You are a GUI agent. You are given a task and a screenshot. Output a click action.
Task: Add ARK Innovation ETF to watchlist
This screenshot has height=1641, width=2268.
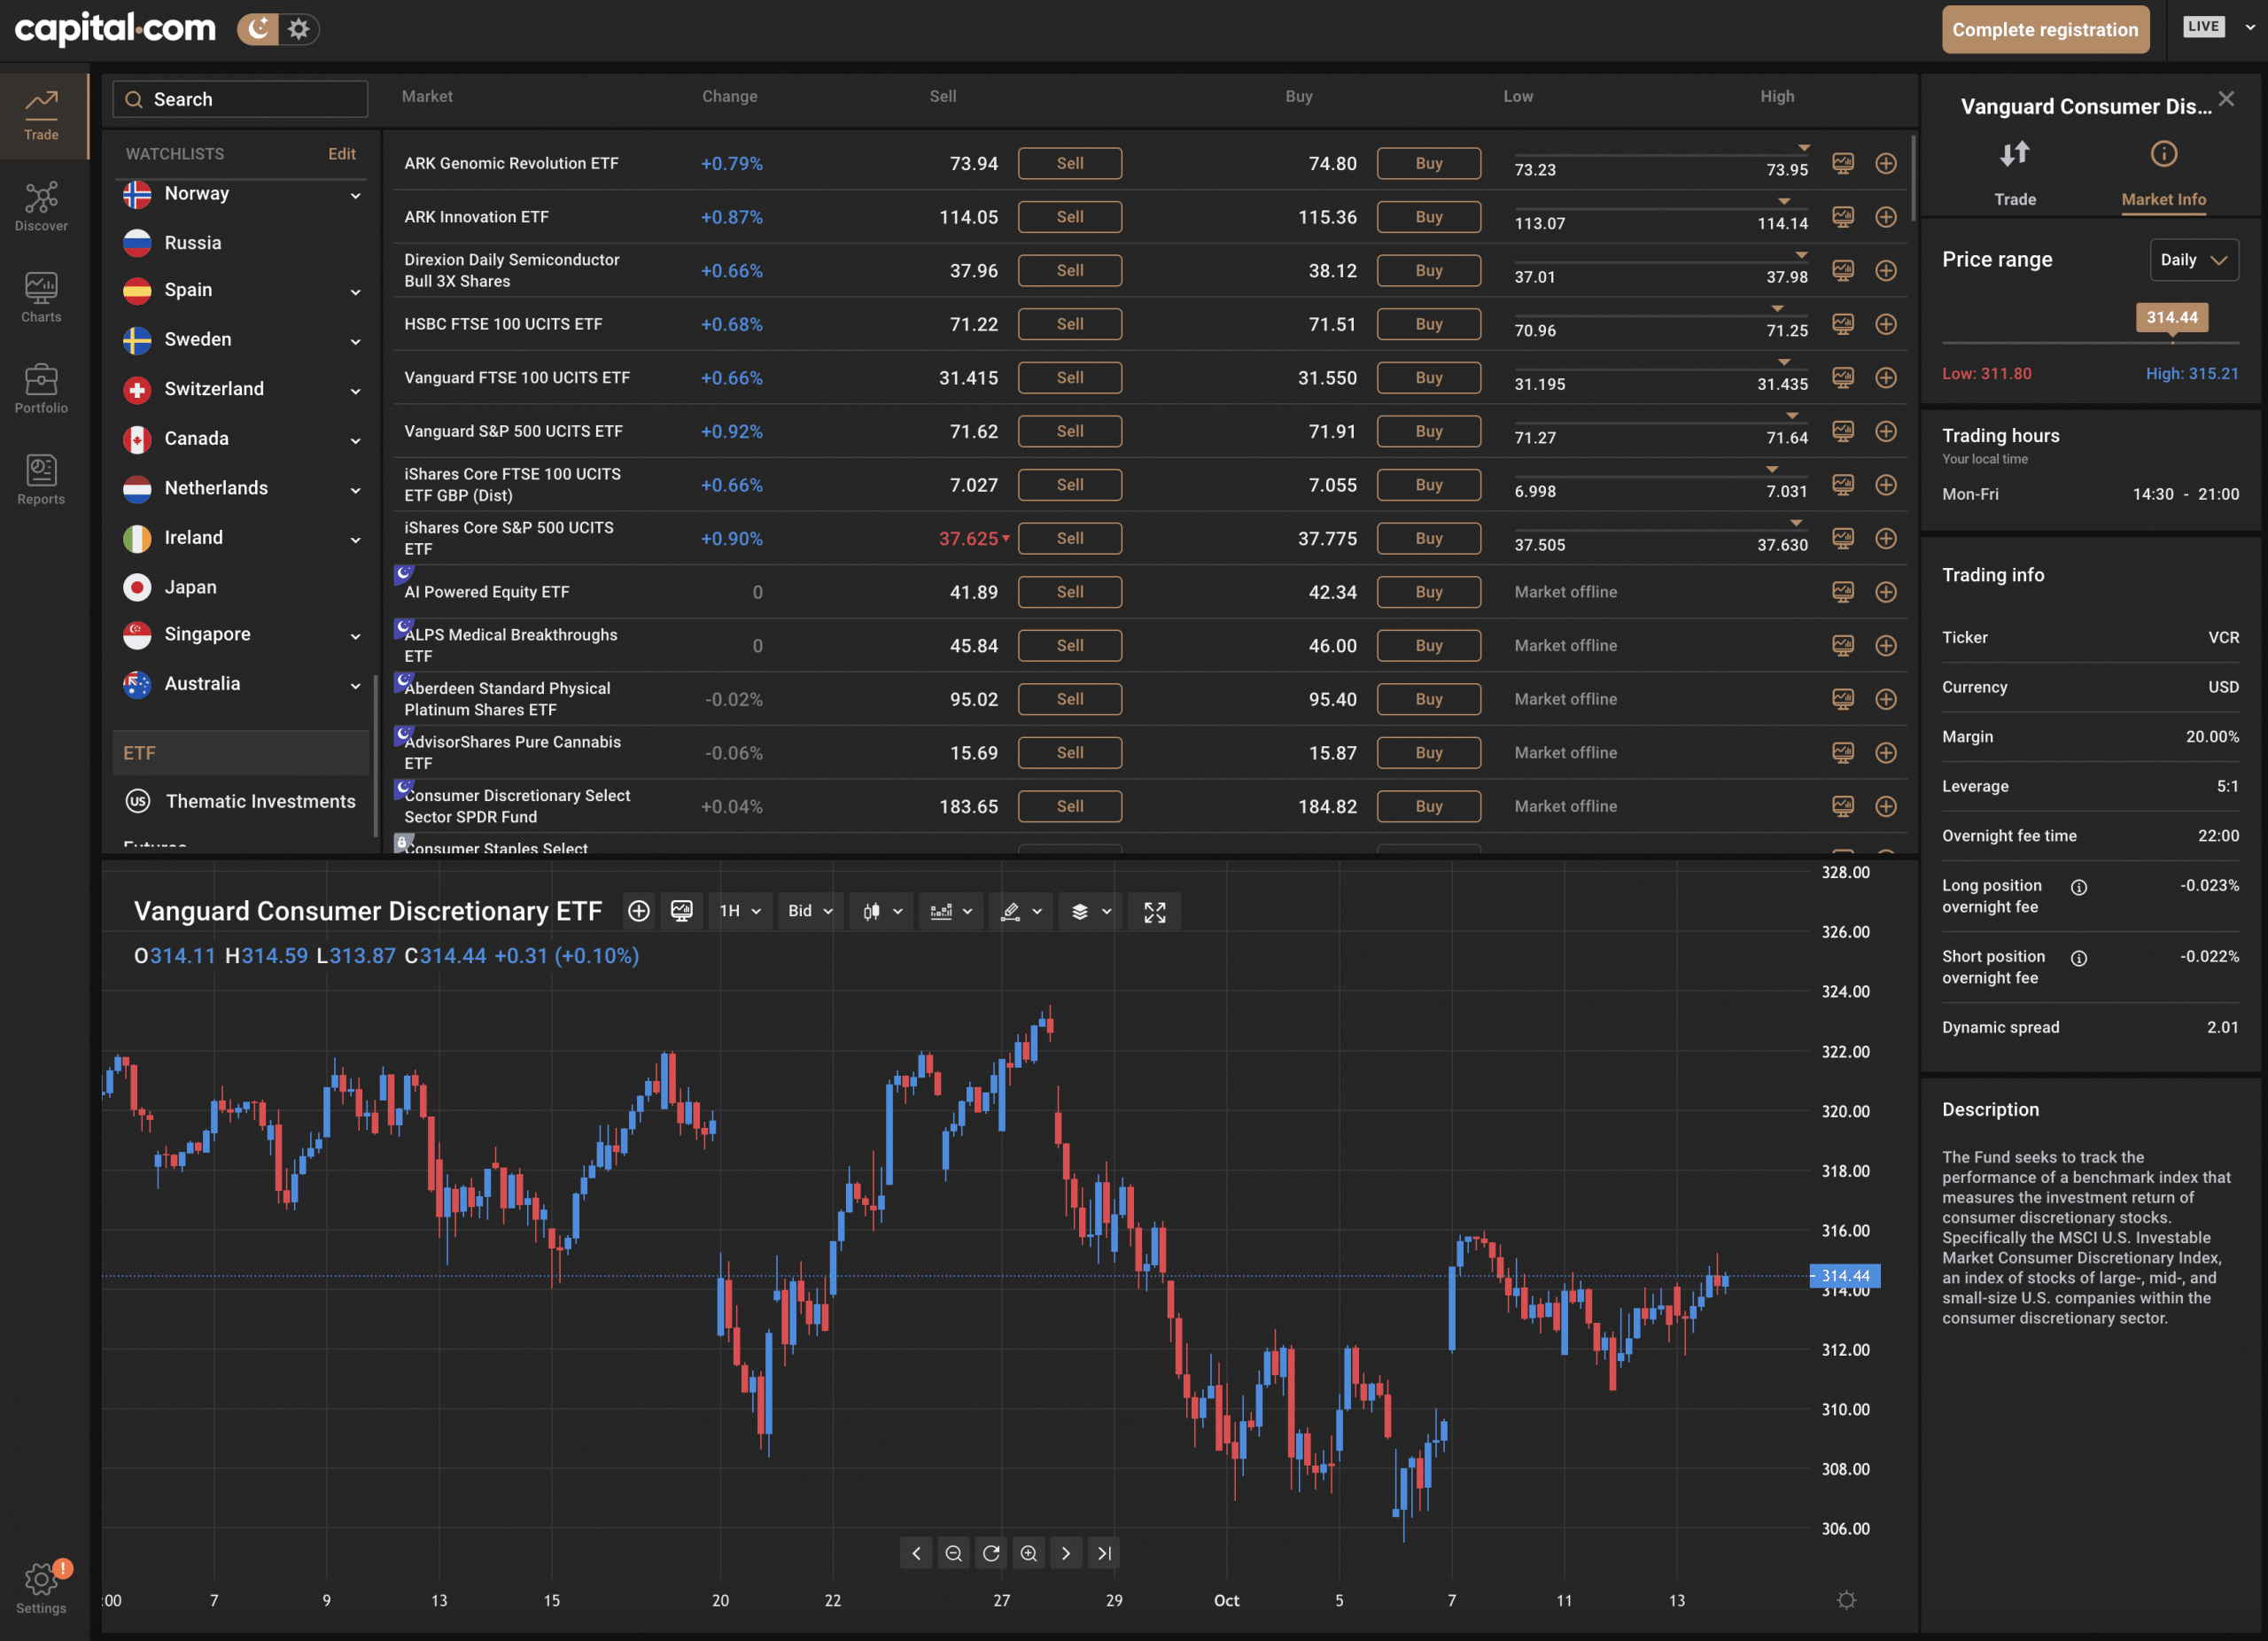(x=1886, y=217)
